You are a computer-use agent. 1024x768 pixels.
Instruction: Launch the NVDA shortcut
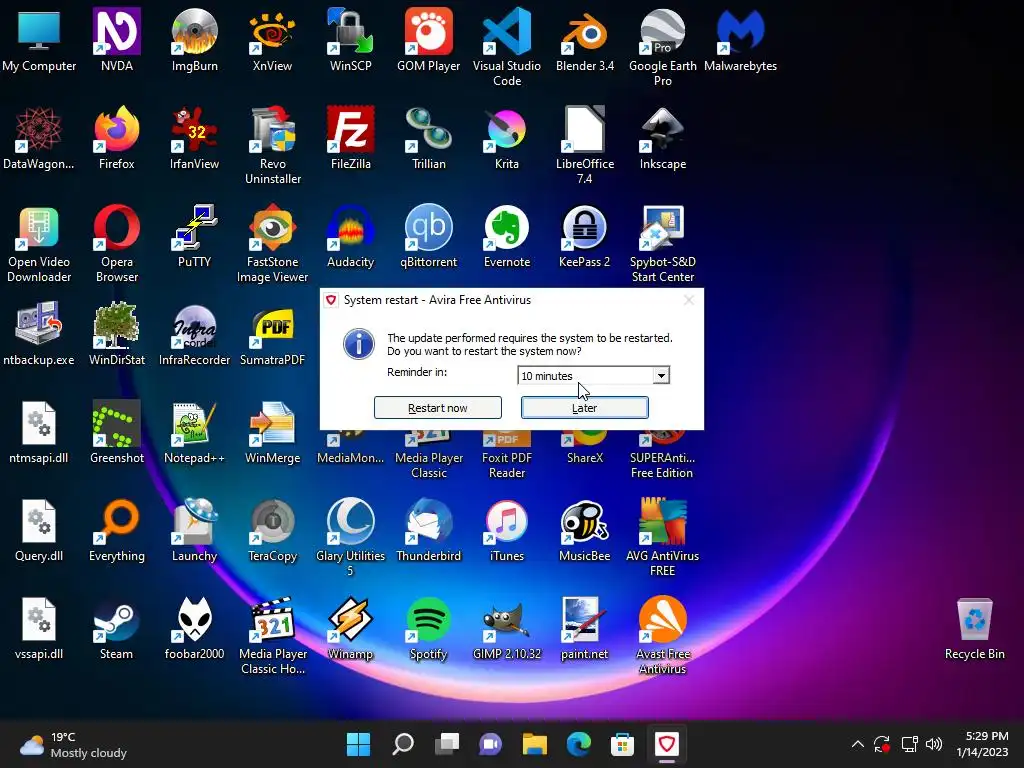pyautogui.click(x=117, y=40)
